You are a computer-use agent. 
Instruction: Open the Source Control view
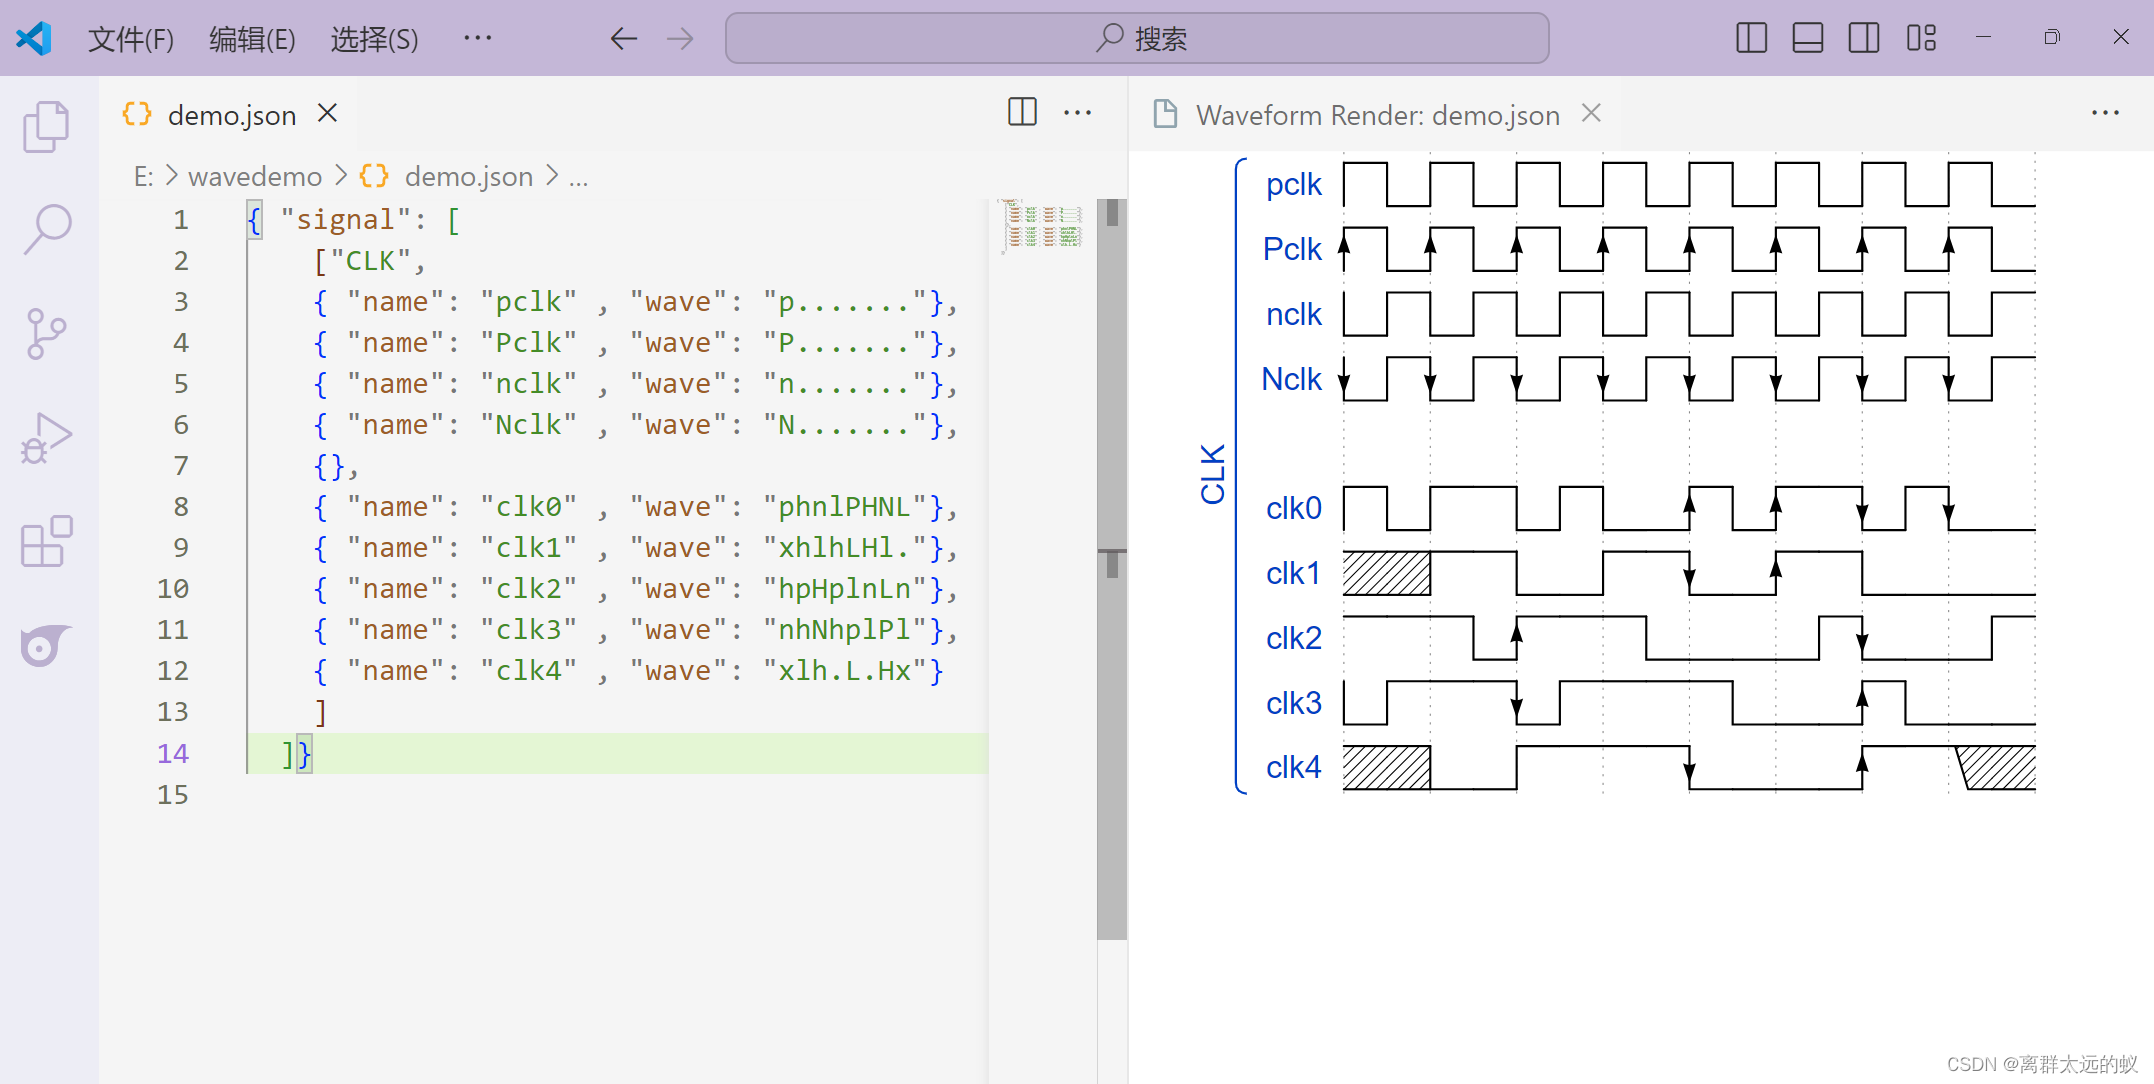click(x=46, y=333)
